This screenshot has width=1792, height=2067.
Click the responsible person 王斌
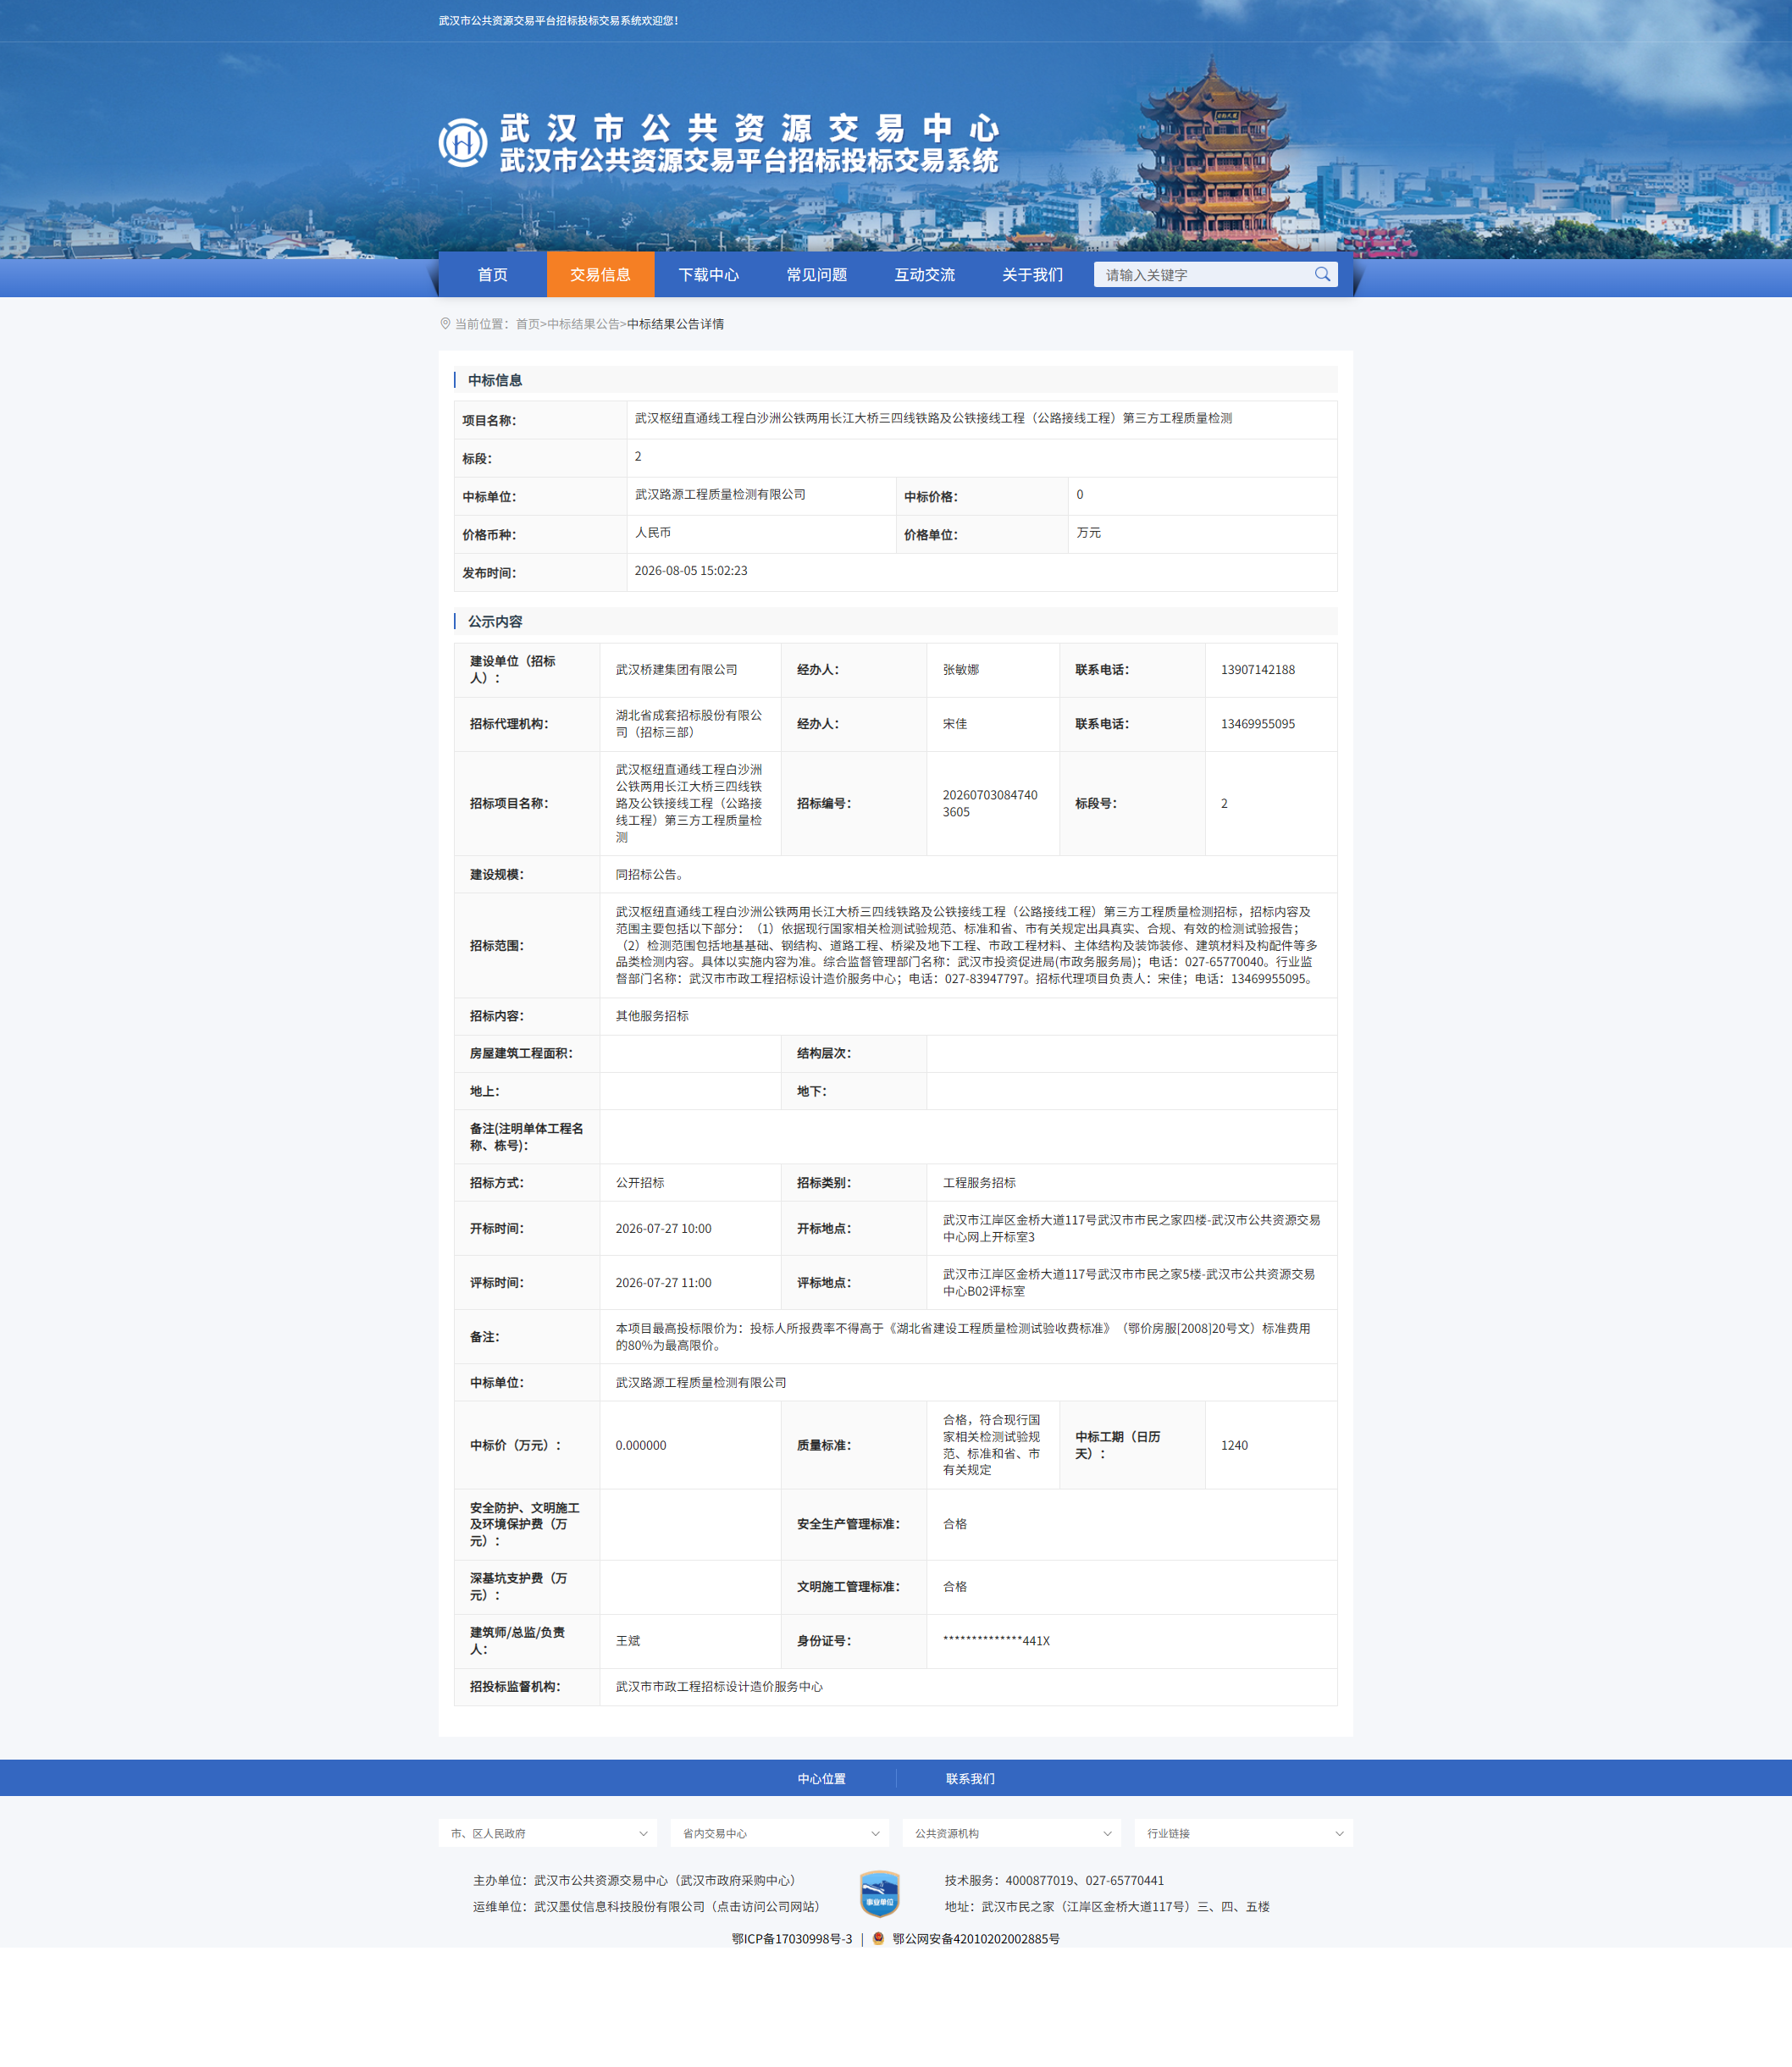(628, 1640)
